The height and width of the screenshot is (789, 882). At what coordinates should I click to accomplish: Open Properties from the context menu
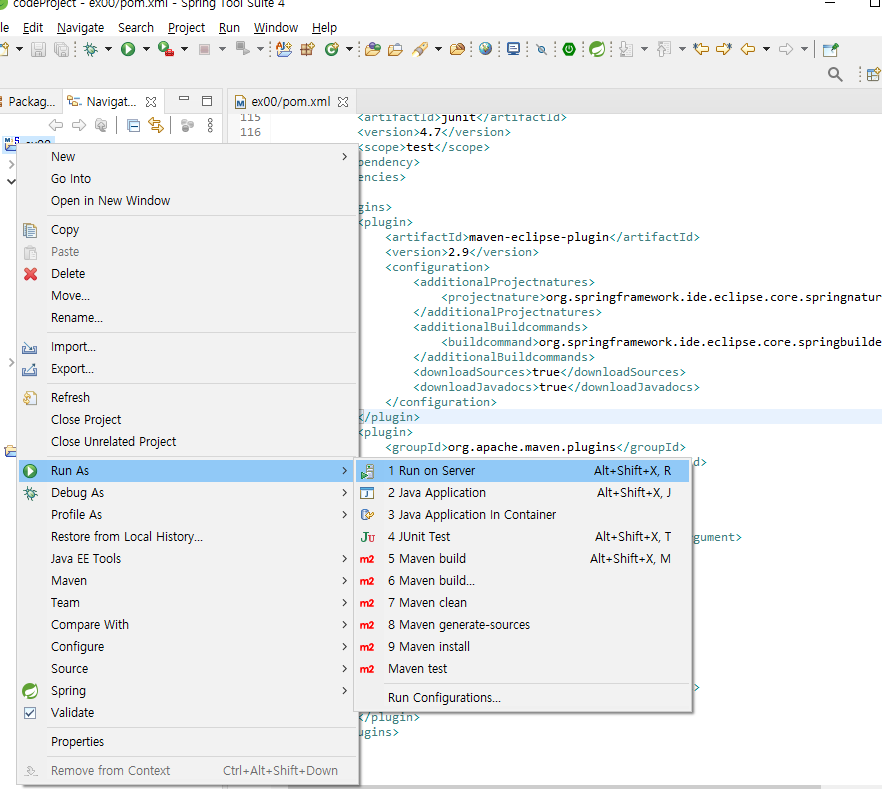188,742
